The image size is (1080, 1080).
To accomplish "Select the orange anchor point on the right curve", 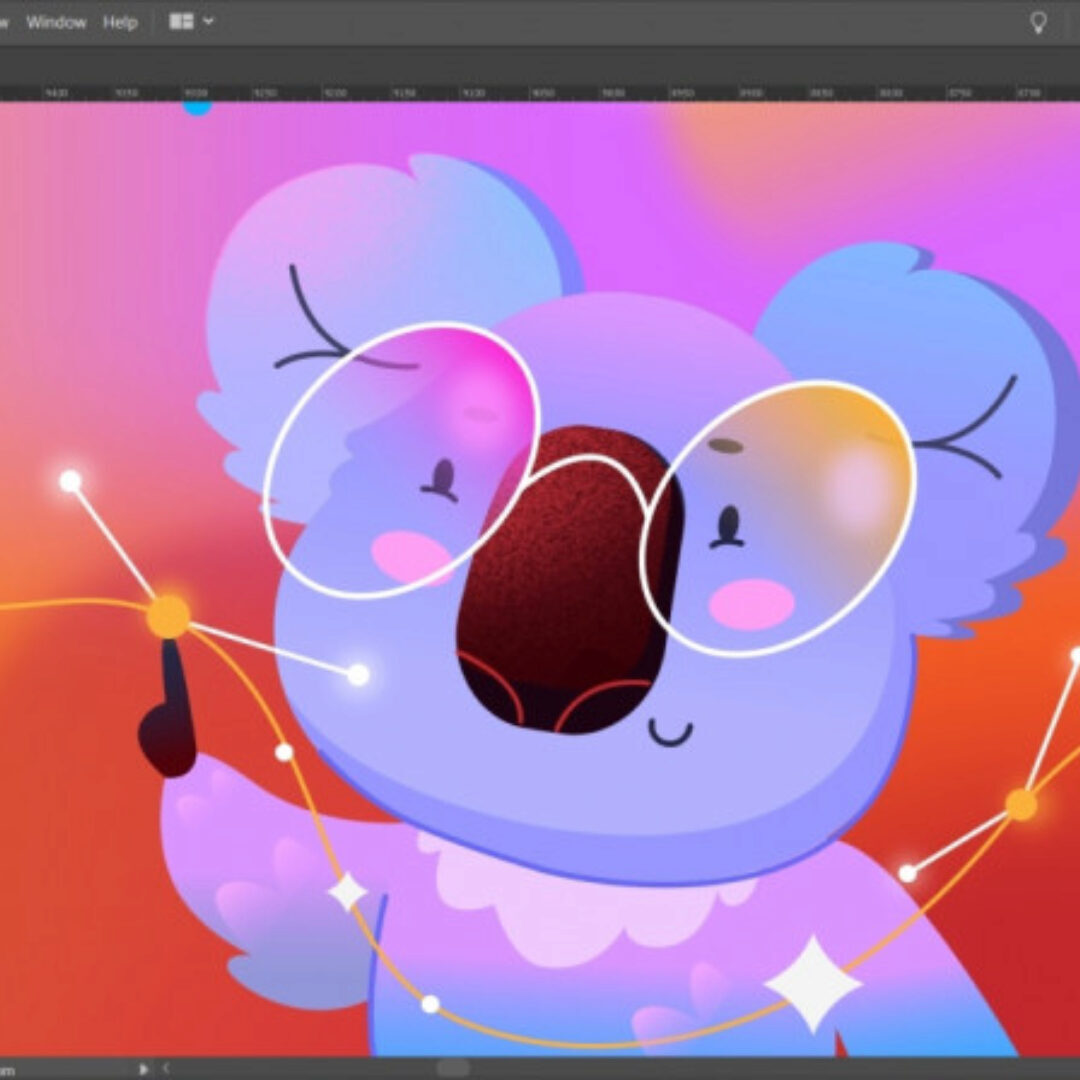I will click(x=1021, y=804).
